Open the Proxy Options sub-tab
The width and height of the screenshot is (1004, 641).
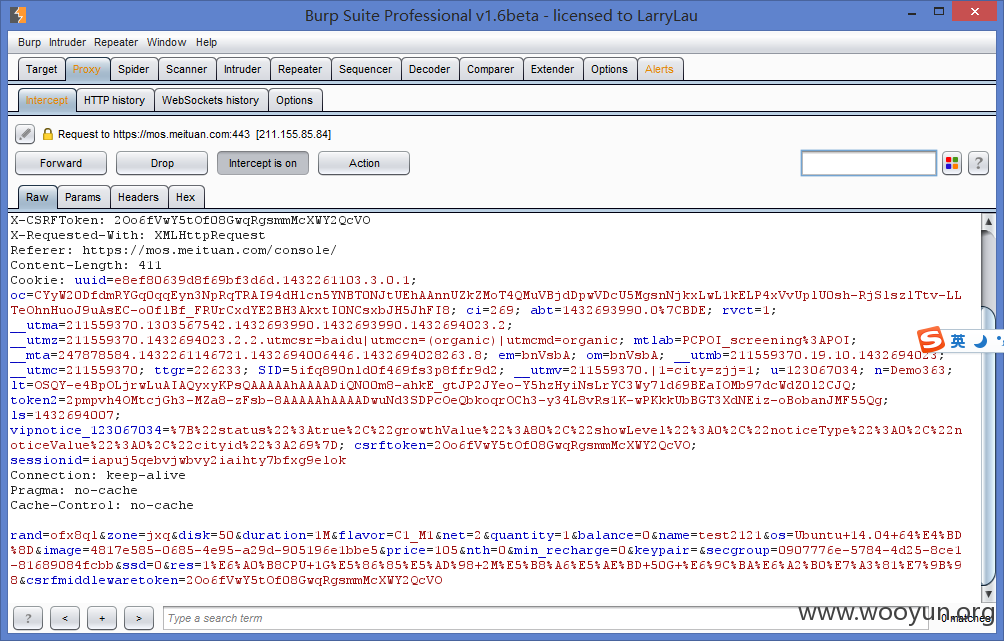pos(295,100)
